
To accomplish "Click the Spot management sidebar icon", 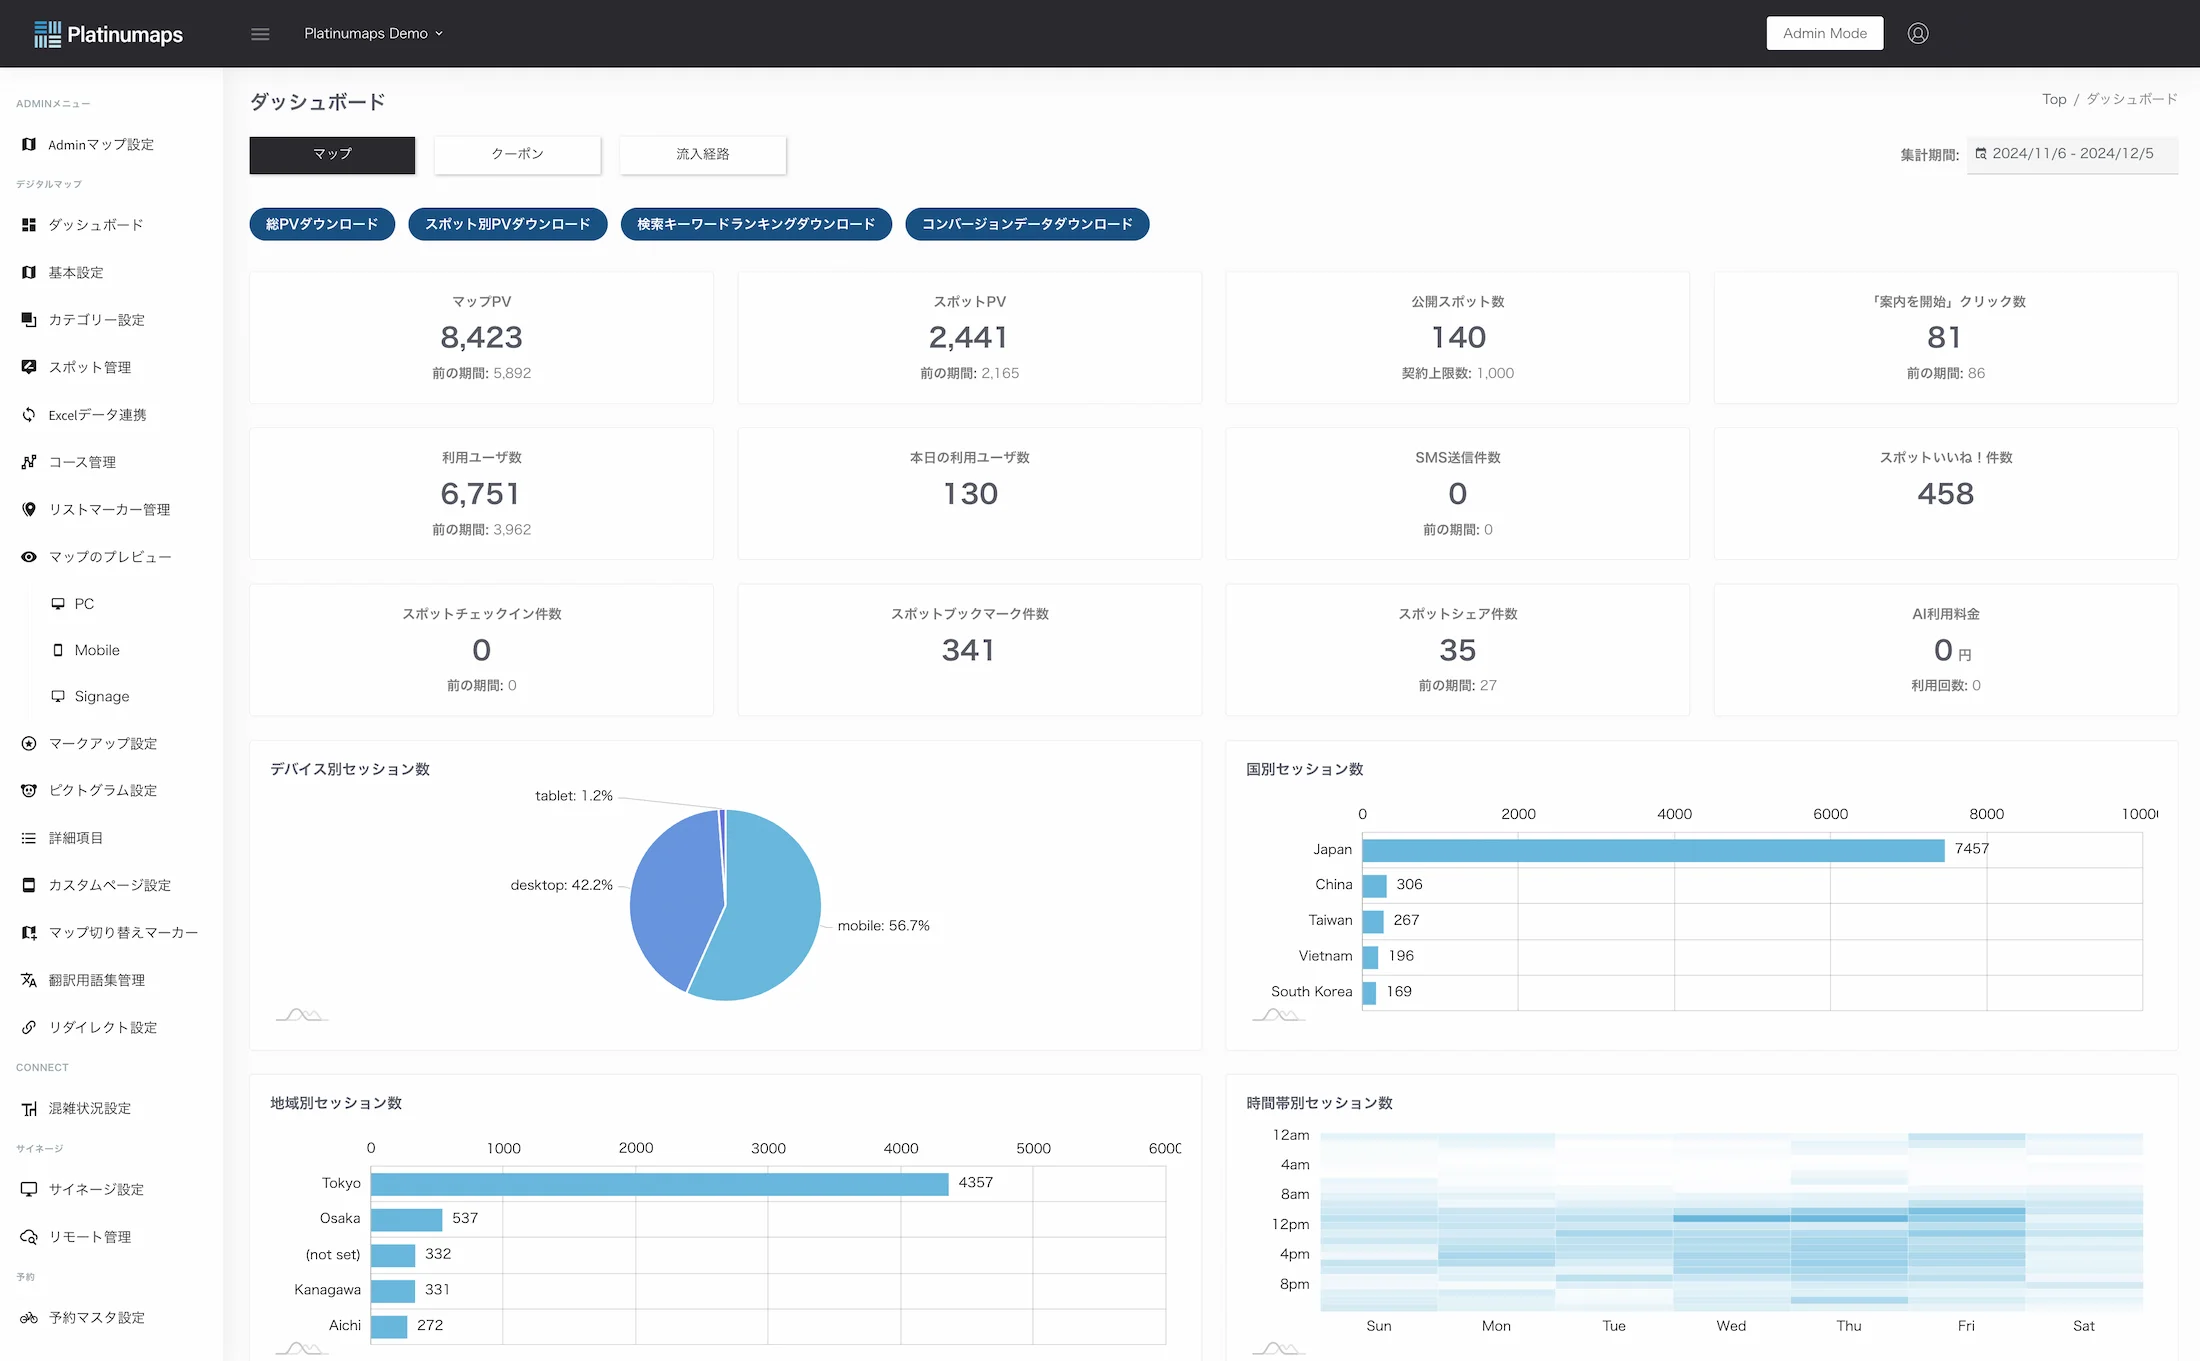I will (x=29, y=367).
